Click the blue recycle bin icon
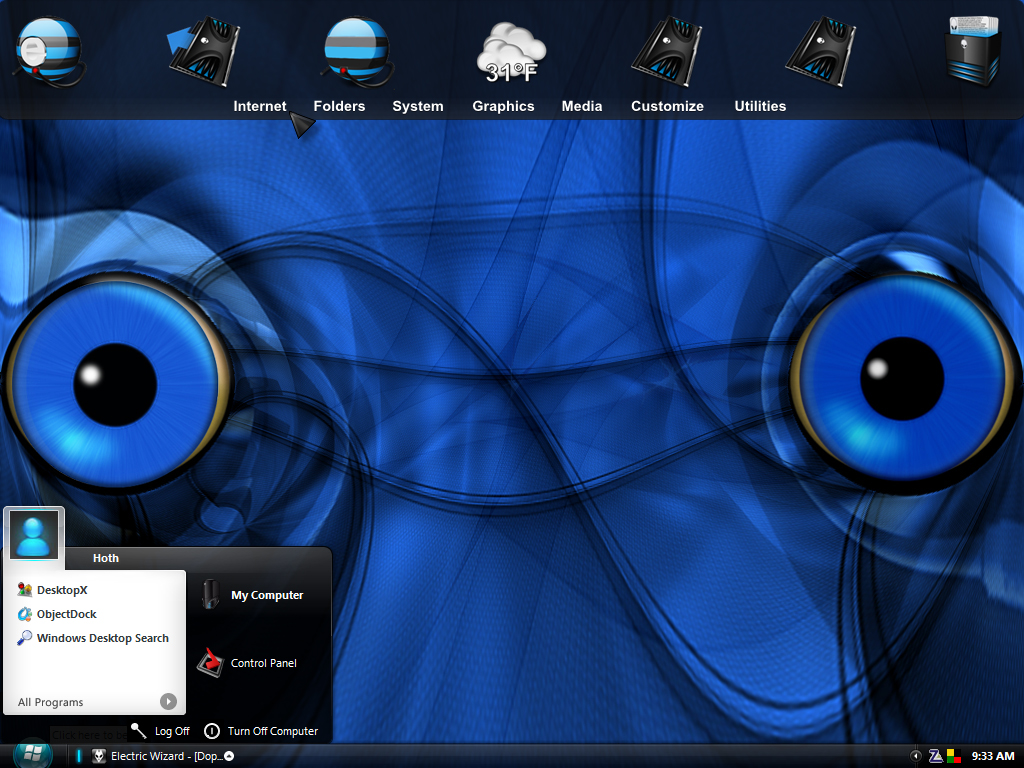The image size is (1024, 768). point(973,51)
